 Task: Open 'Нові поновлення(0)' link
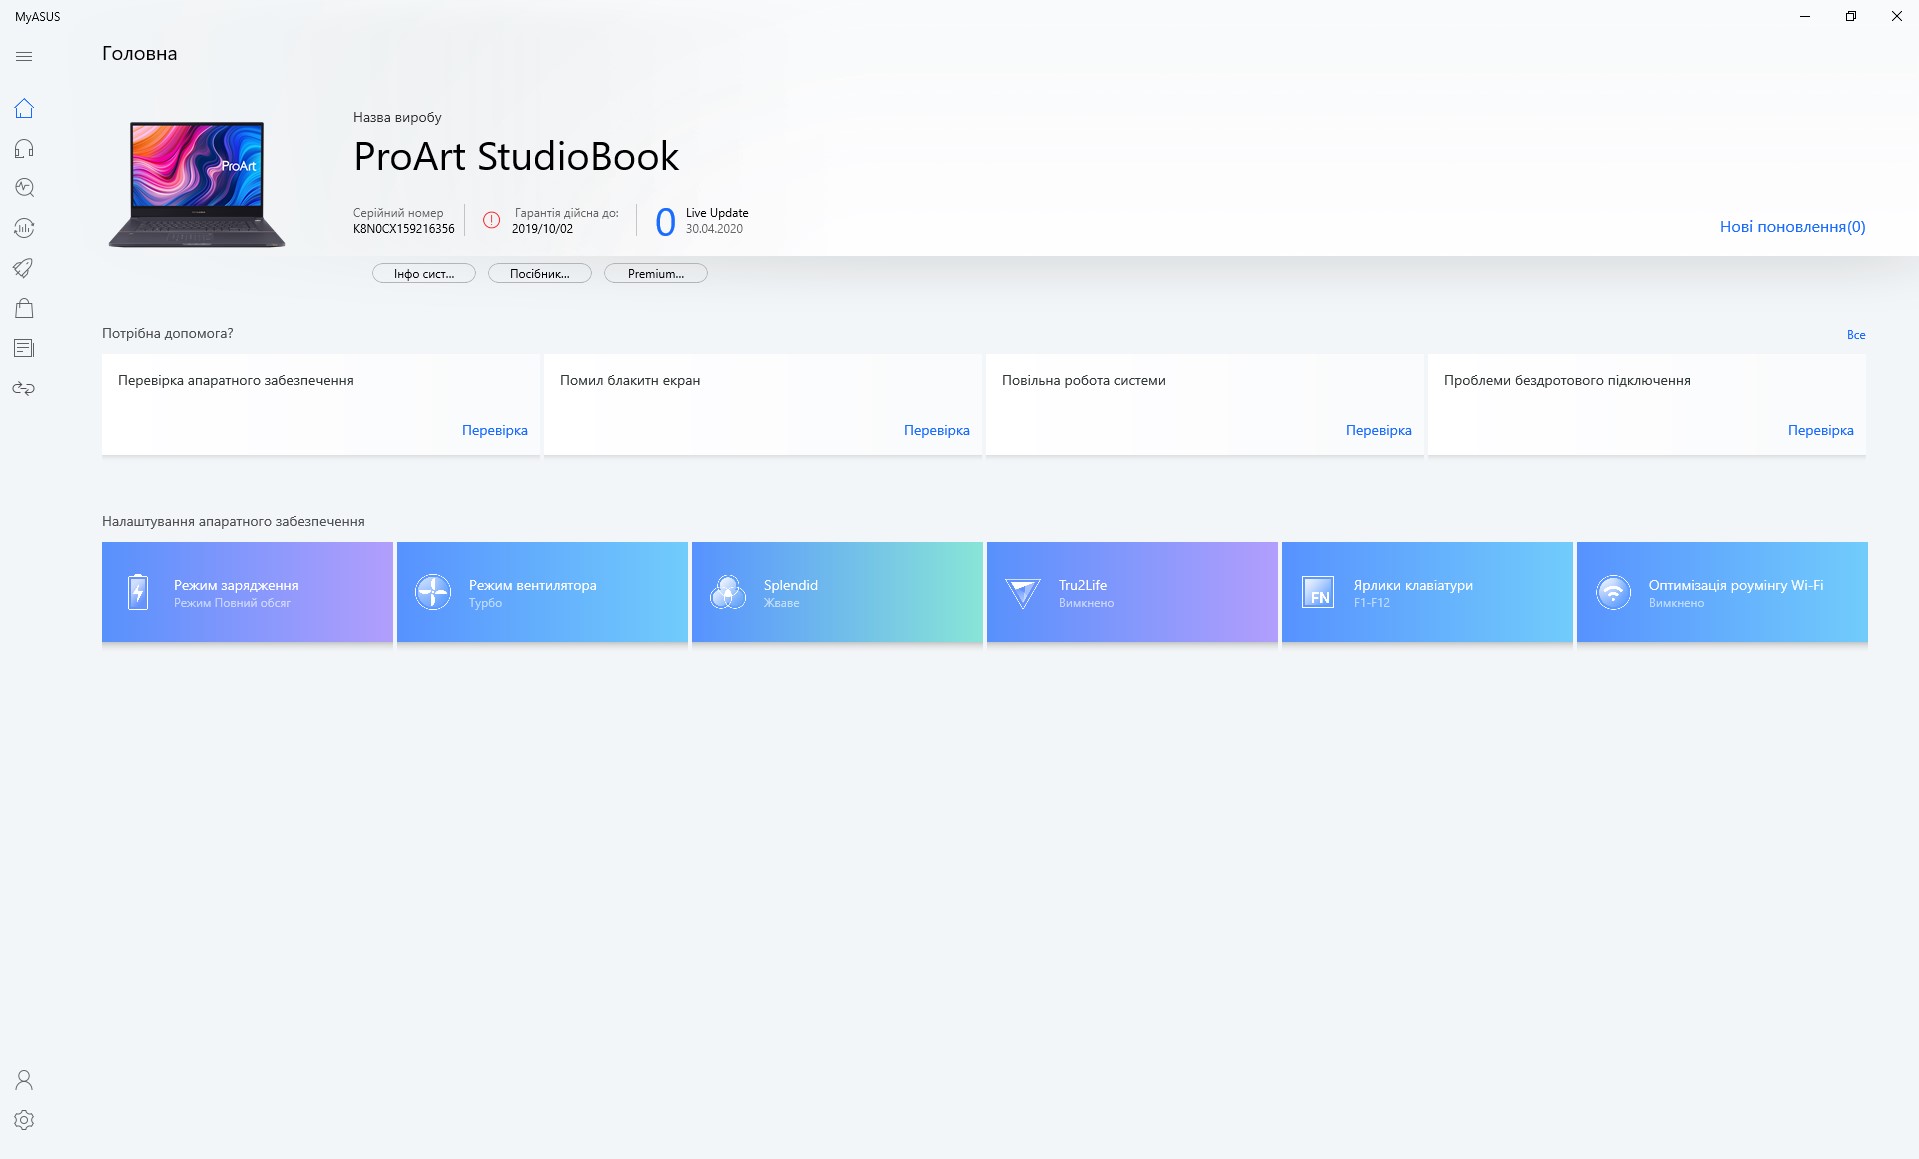(x=1792, y=227)
